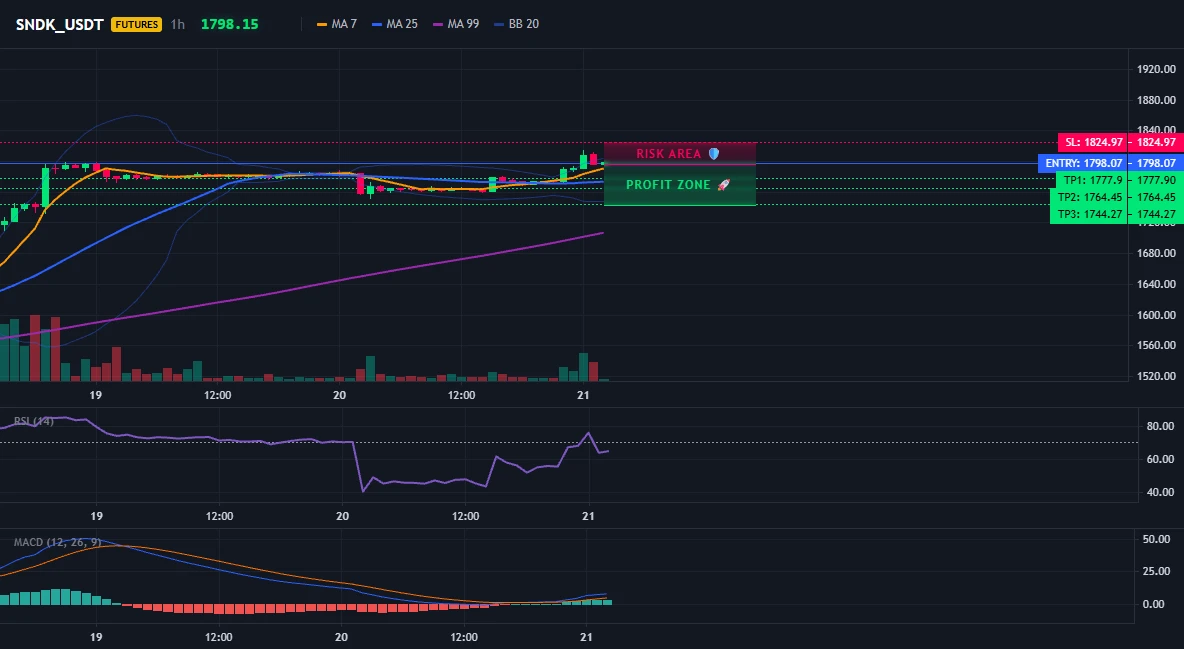Click date 21 on the RSI time axis
Screen dimensions: 1184x649
coord(588,517)
